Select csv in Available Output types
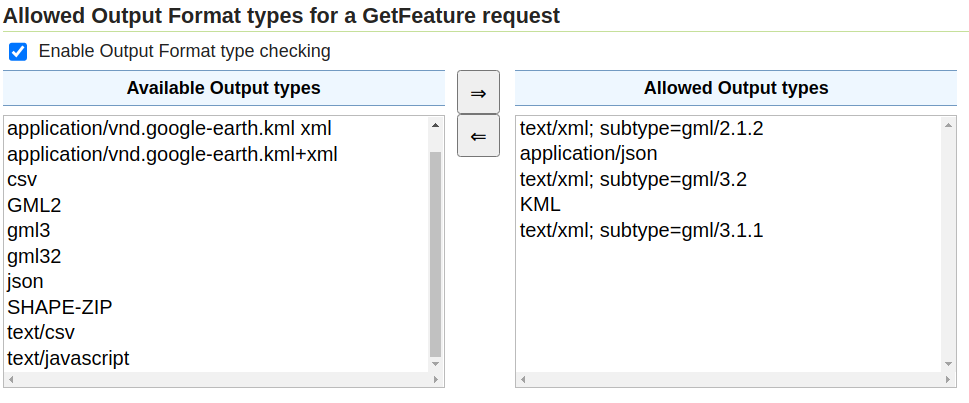969x403 pixels. click(x=22, y=180)
